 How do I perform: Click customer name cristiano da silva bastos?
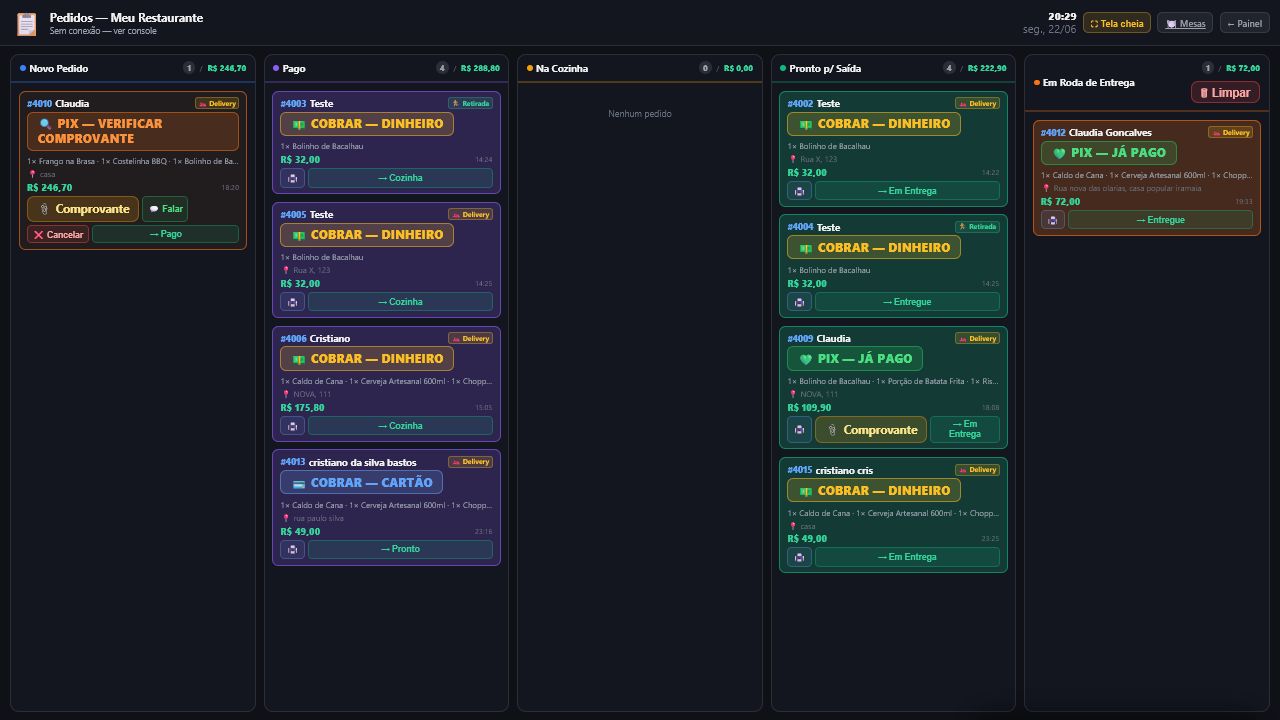point(362,462)
